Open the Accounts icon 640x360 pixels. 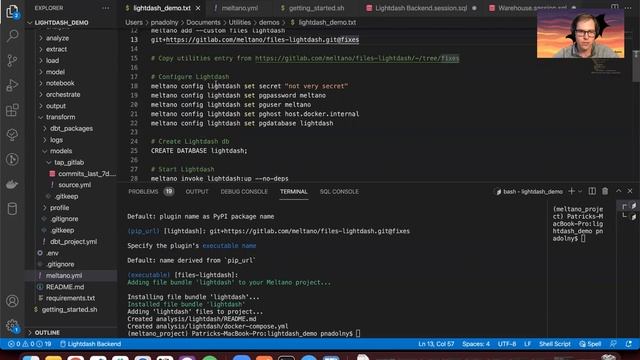tap(12, 301)
